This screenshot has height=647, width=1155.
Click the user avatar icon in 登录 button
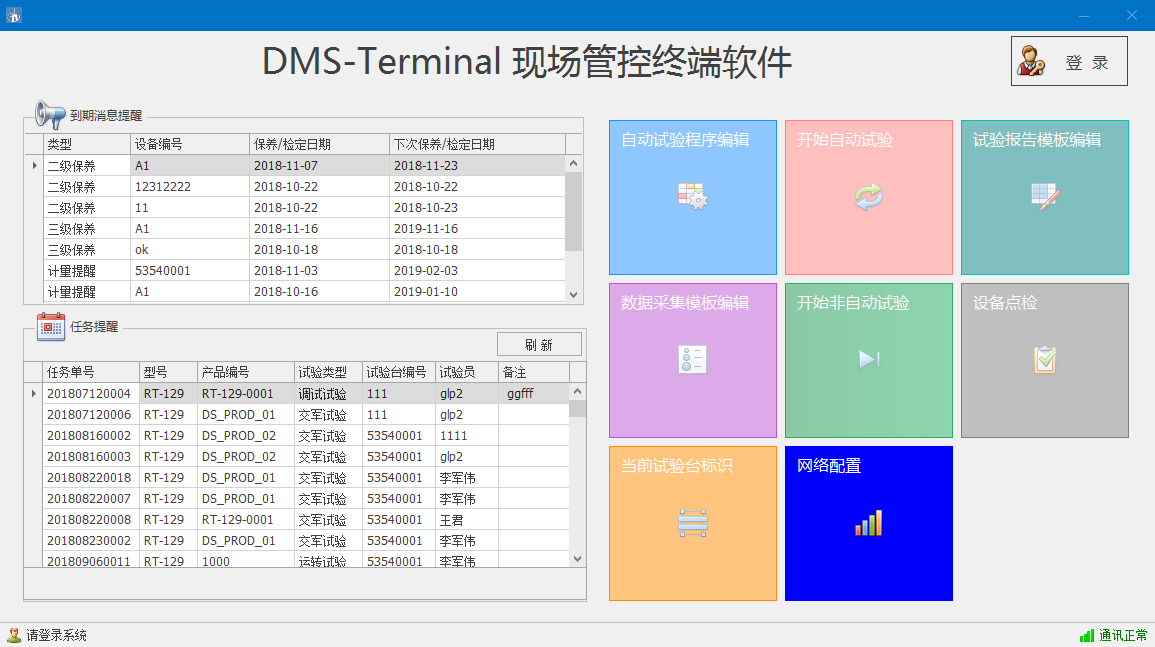point(1031,61)
